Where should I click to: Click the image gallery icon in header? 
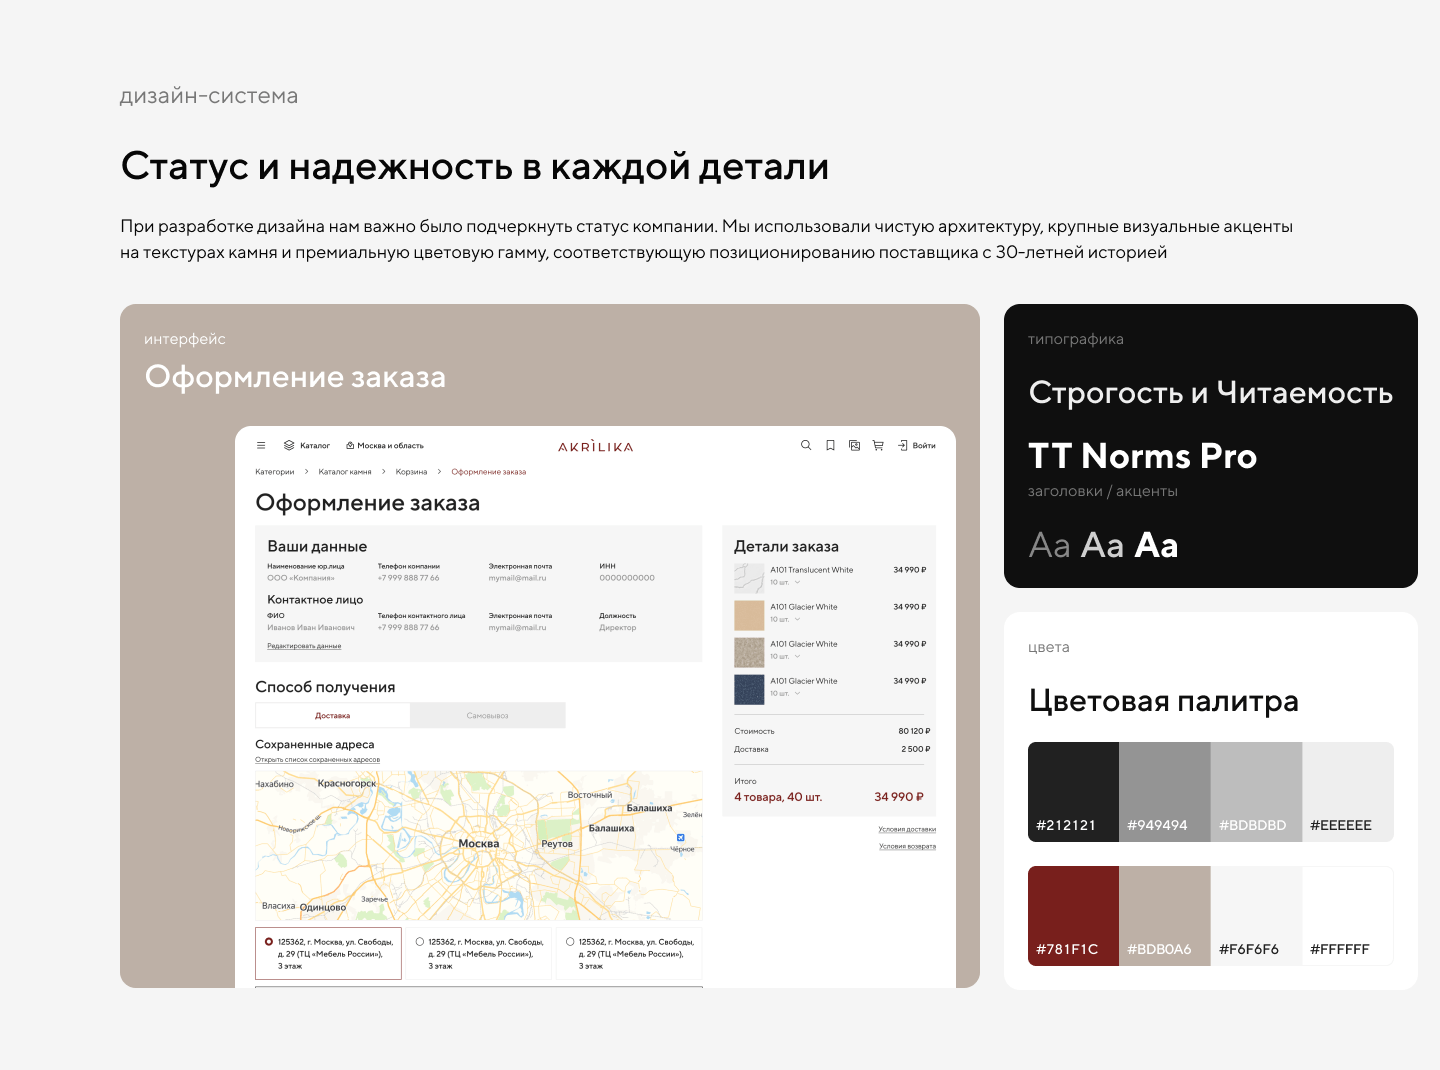[854, 446]
